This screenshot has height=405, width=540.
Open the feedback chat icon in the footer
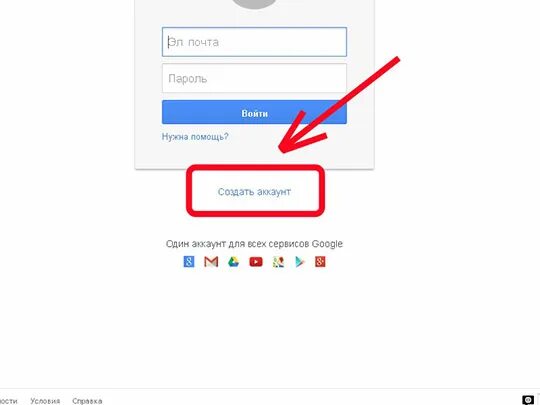click(x=528, y=400)
